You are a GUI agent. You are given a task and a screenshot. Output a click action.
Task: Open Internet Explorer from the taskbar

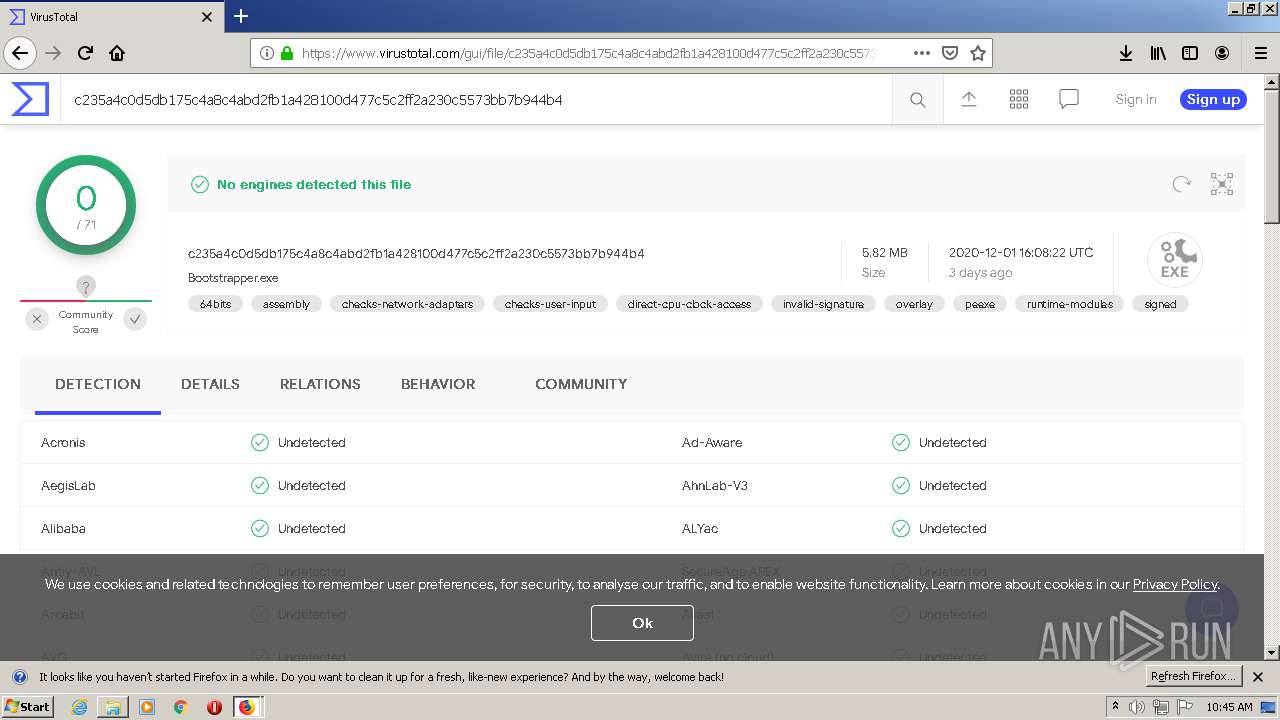[x=79, y=707]
